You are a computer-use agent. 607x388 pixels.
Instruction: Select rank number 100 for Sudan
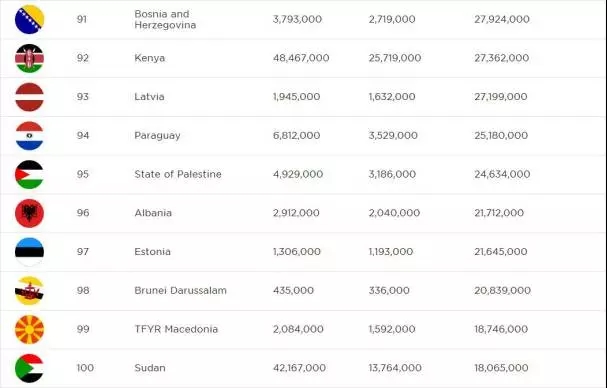tap(85, 368)
